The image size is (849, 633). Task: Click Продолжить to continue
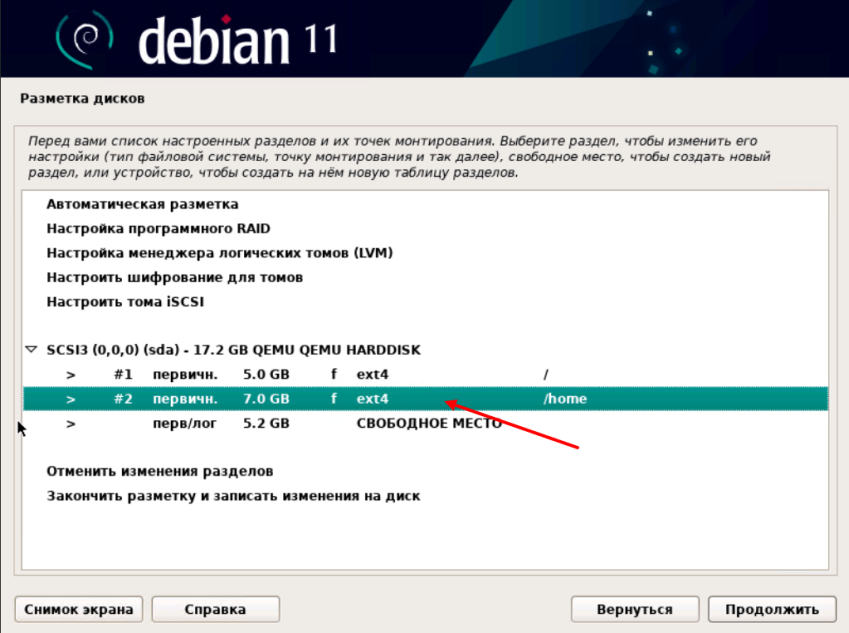tap(772, 609)
